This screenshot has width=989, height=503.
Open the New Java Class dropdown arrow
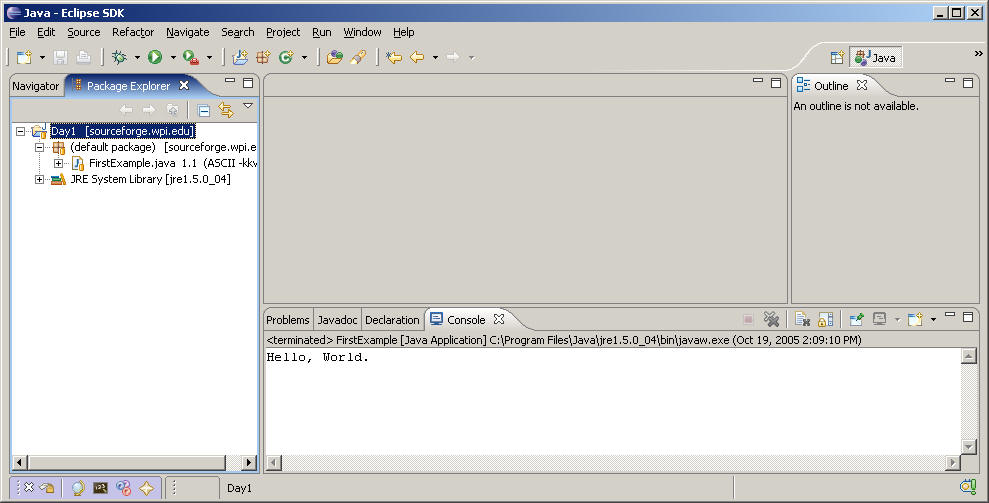(304, 57)
